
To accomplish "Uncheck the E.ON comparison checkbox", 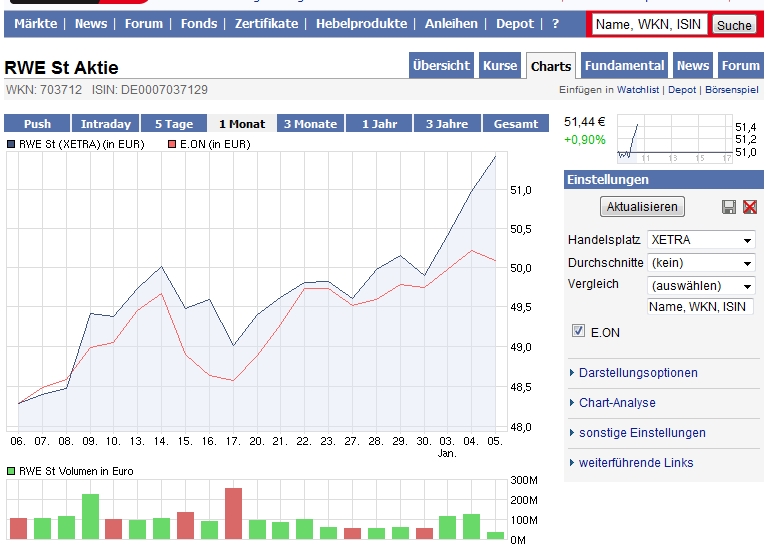I will pos(578,330).
